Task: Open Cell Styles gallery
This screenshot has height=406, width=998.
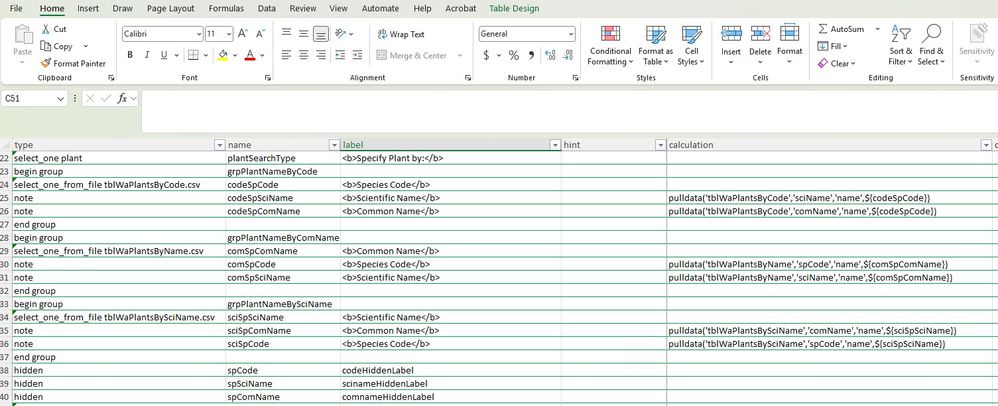Action: 691,46
